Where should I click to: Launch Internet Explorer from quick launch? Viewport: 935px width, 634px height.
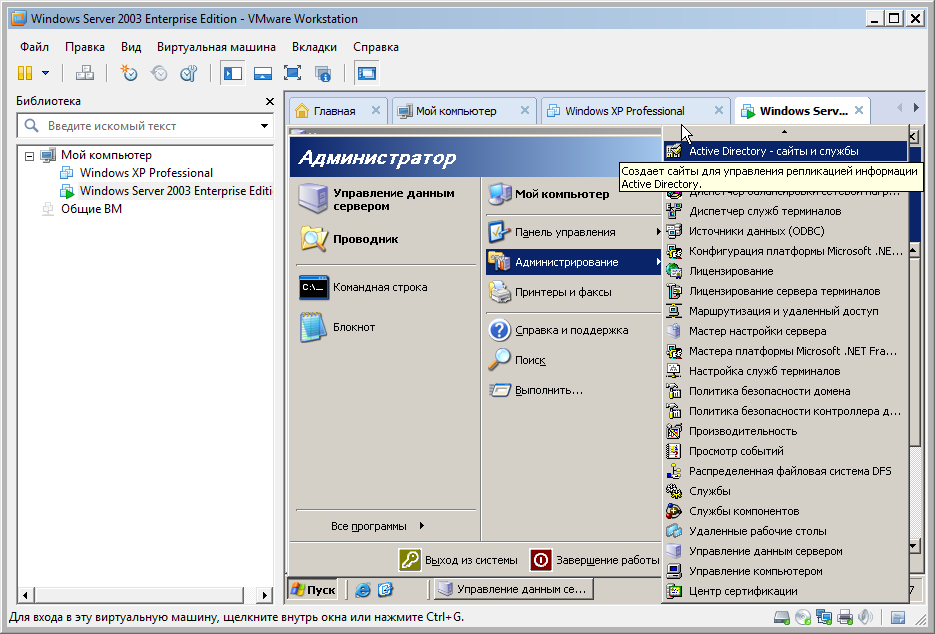pyautogui.click(x=363, y=590)
